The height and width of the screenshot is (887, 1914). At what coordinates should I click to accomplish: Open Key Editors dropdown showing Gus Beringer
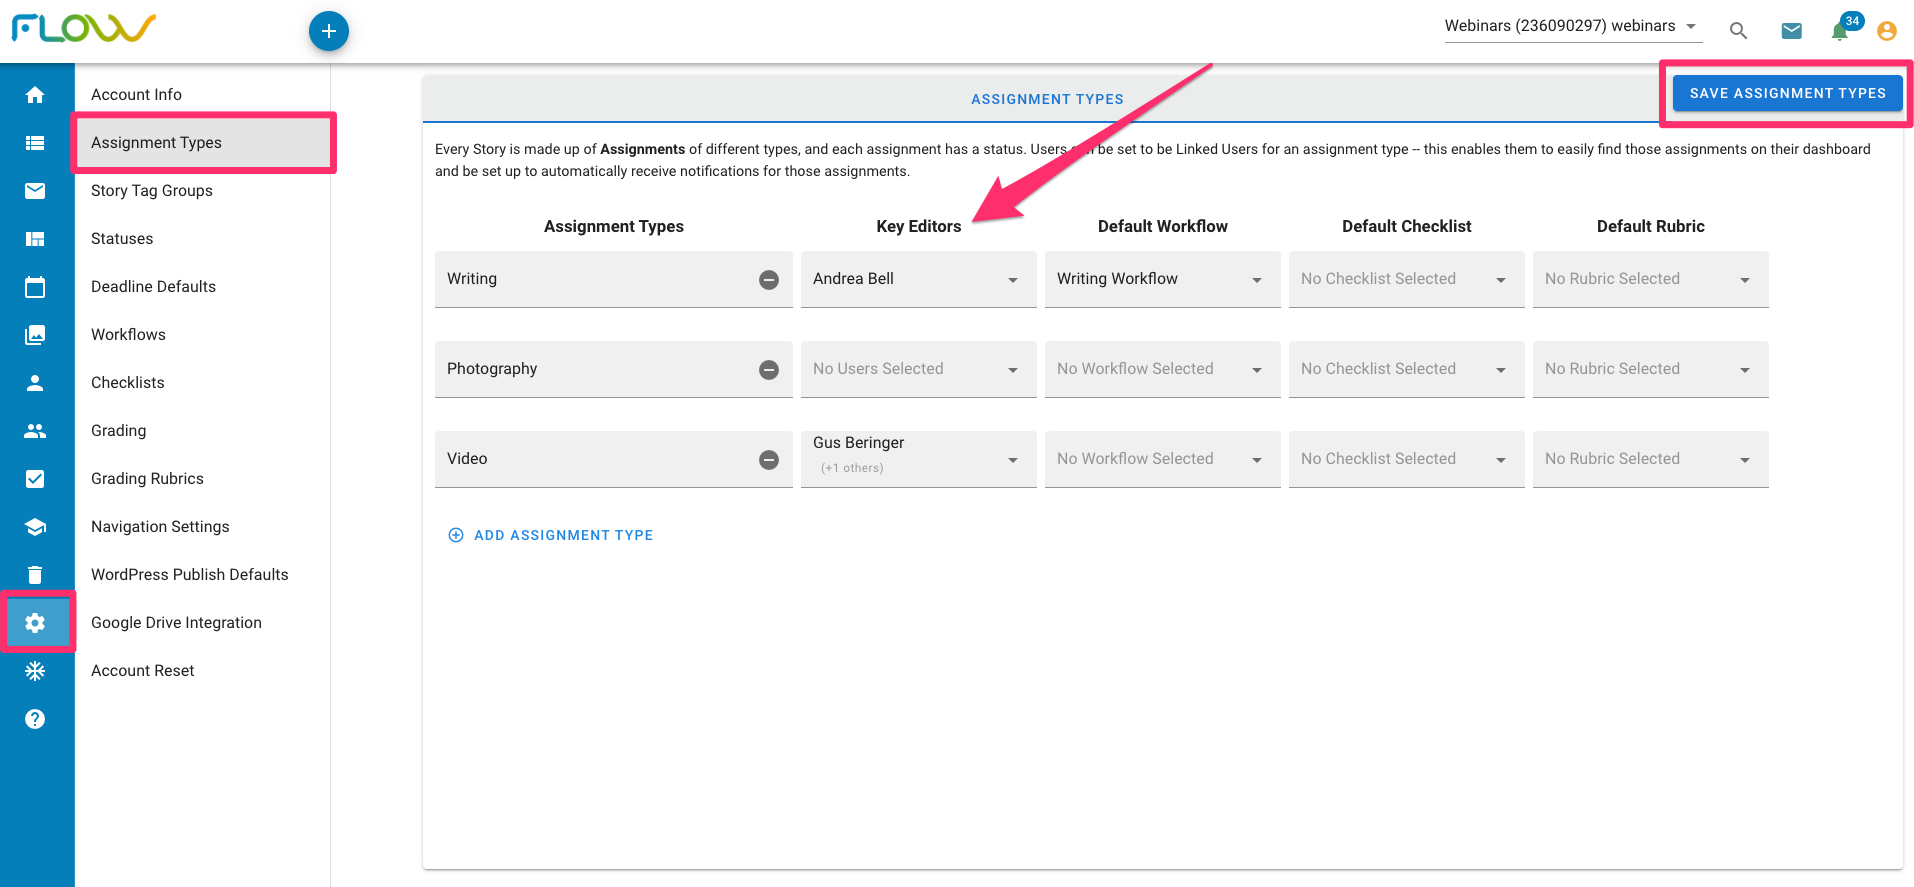pyautogui.click(x=918, y=459)
